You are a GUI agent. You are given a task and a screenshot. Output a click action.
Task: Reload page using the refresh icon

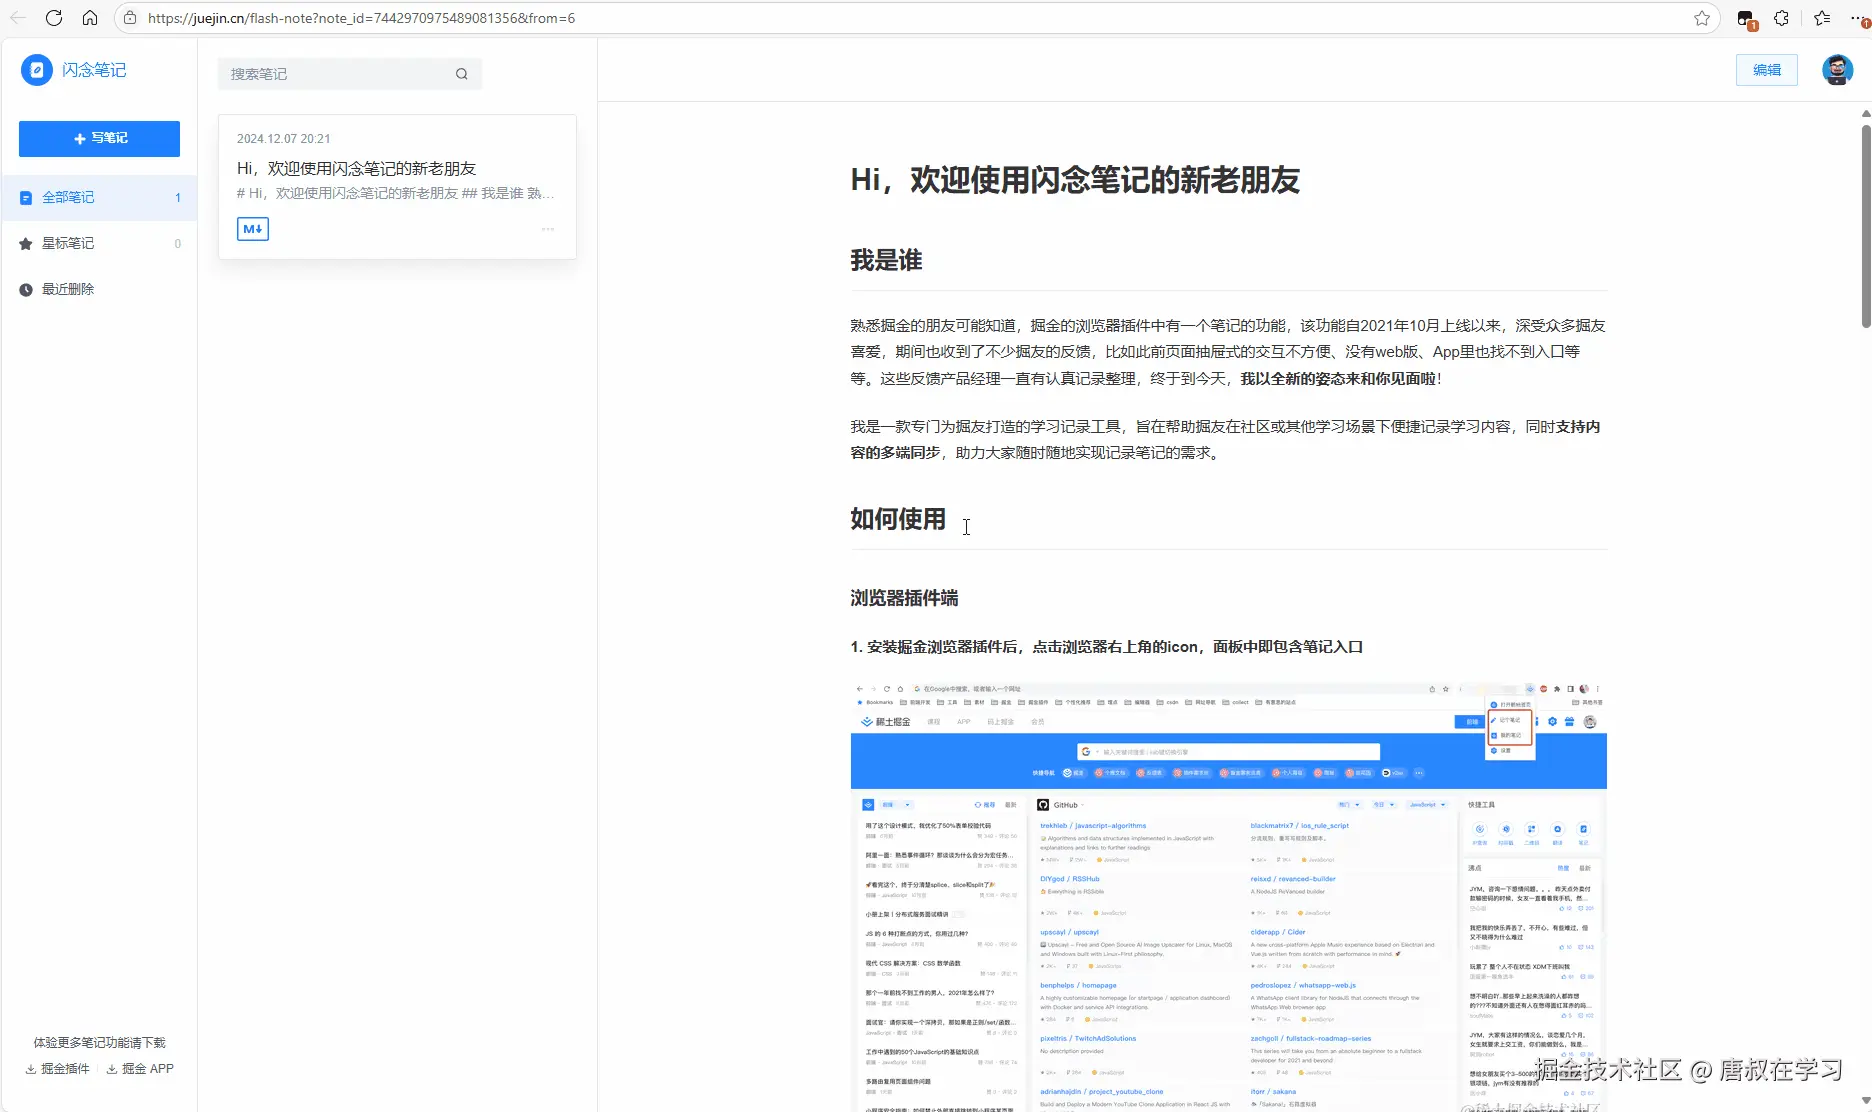coord(54,17)
